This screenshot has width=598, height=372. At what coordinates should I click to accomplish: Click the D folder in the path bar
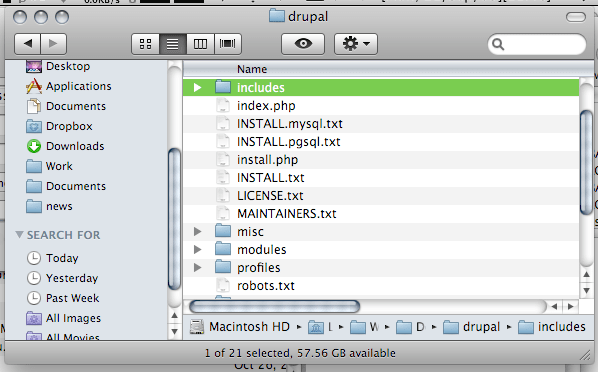(411, 327)
